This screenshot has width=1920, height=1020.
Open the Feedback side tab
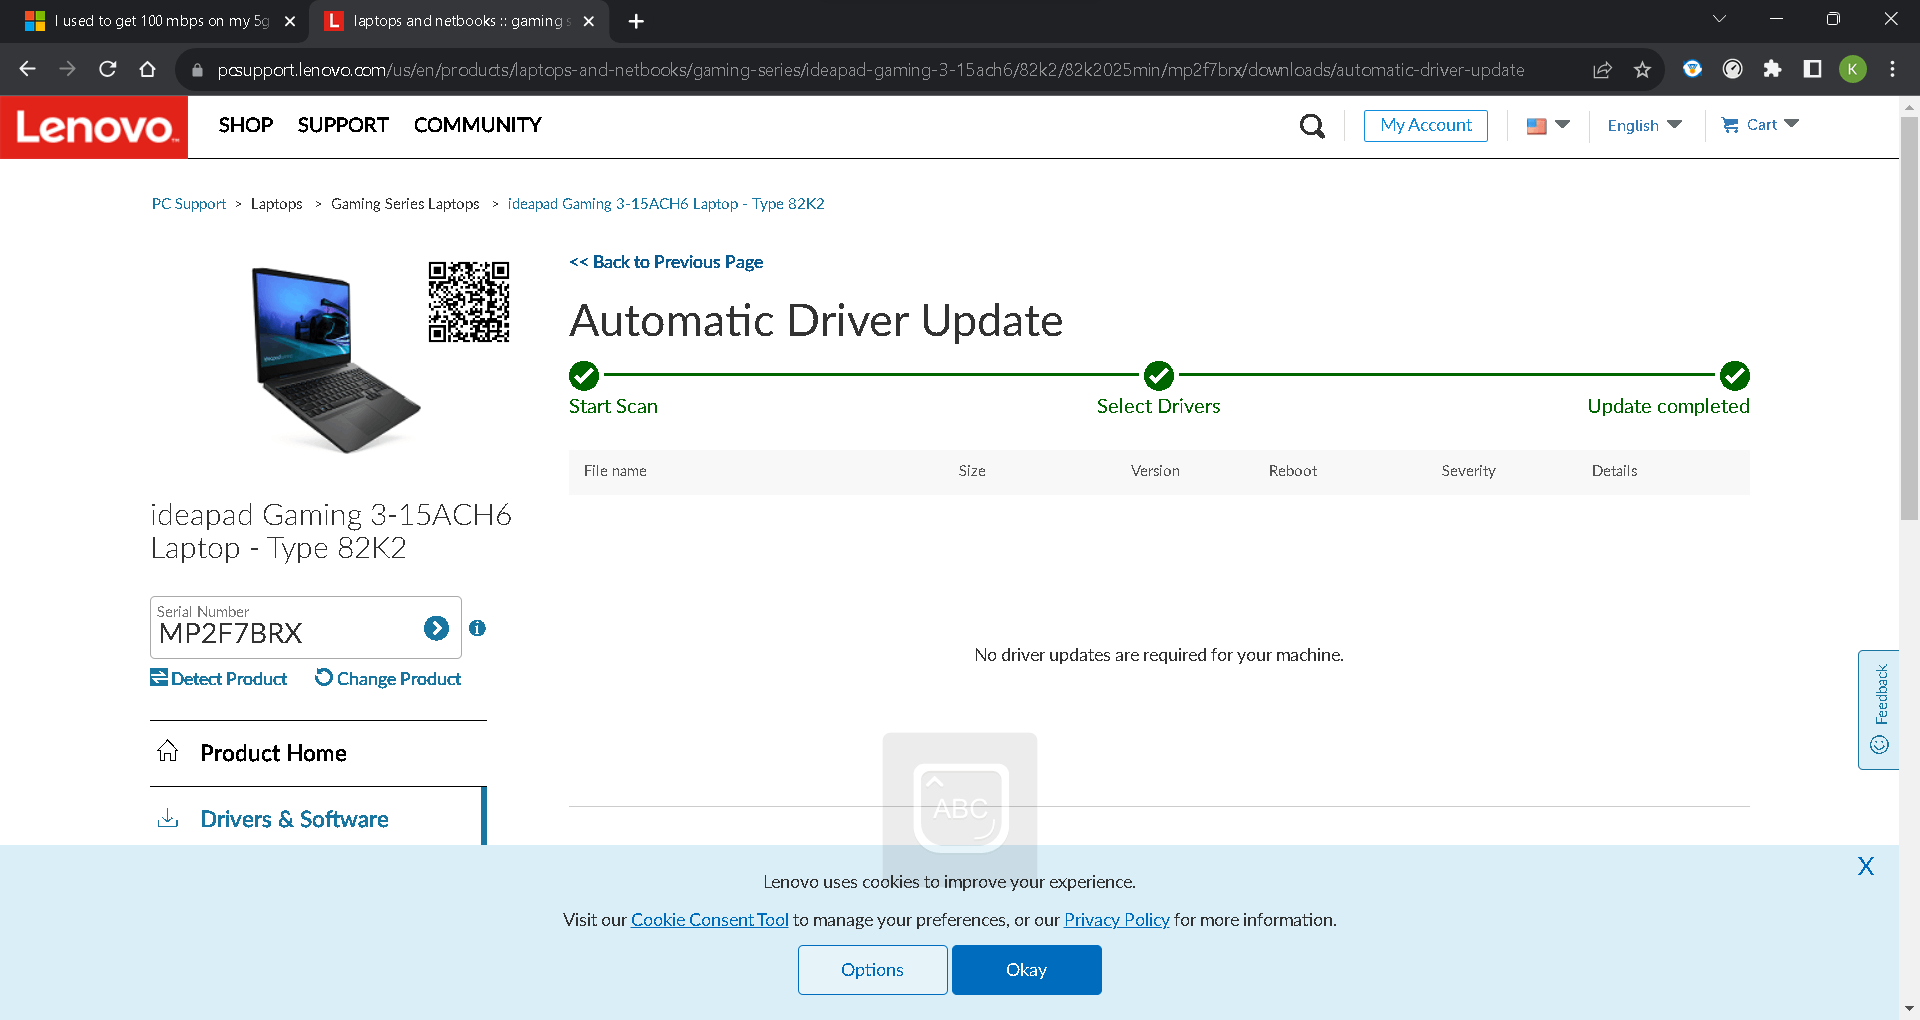point(1879,710)
